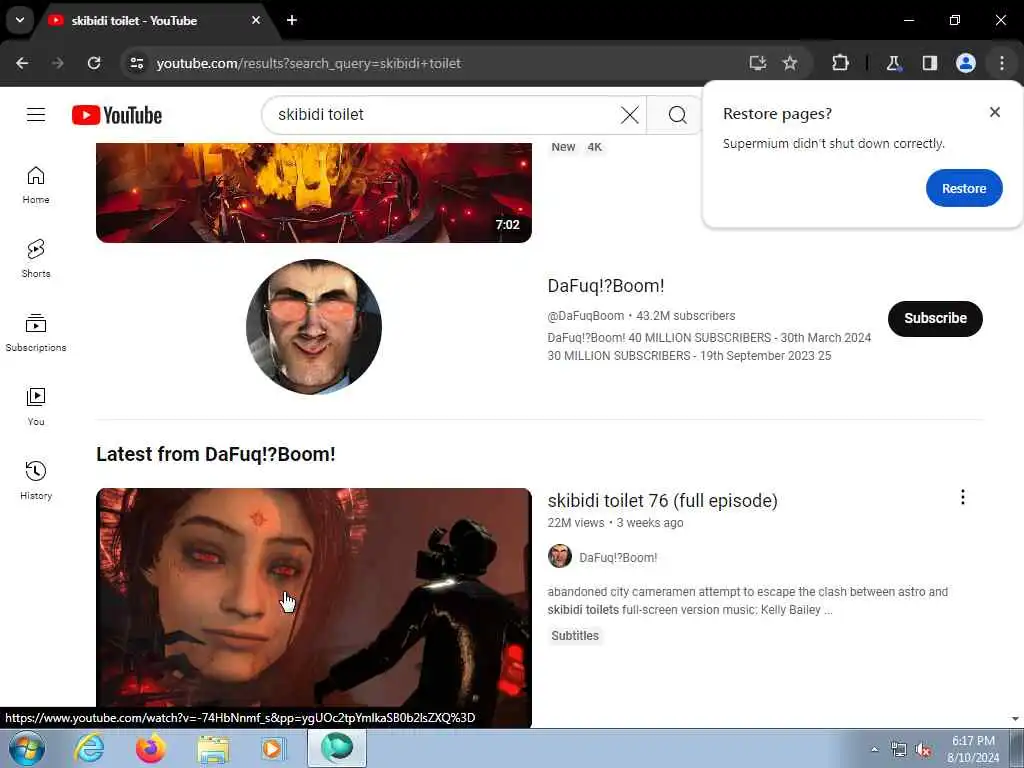Open the labs flask icon
Image resolution: width=1024 pixels, height=768 pixels.
(x=893, y=63)
